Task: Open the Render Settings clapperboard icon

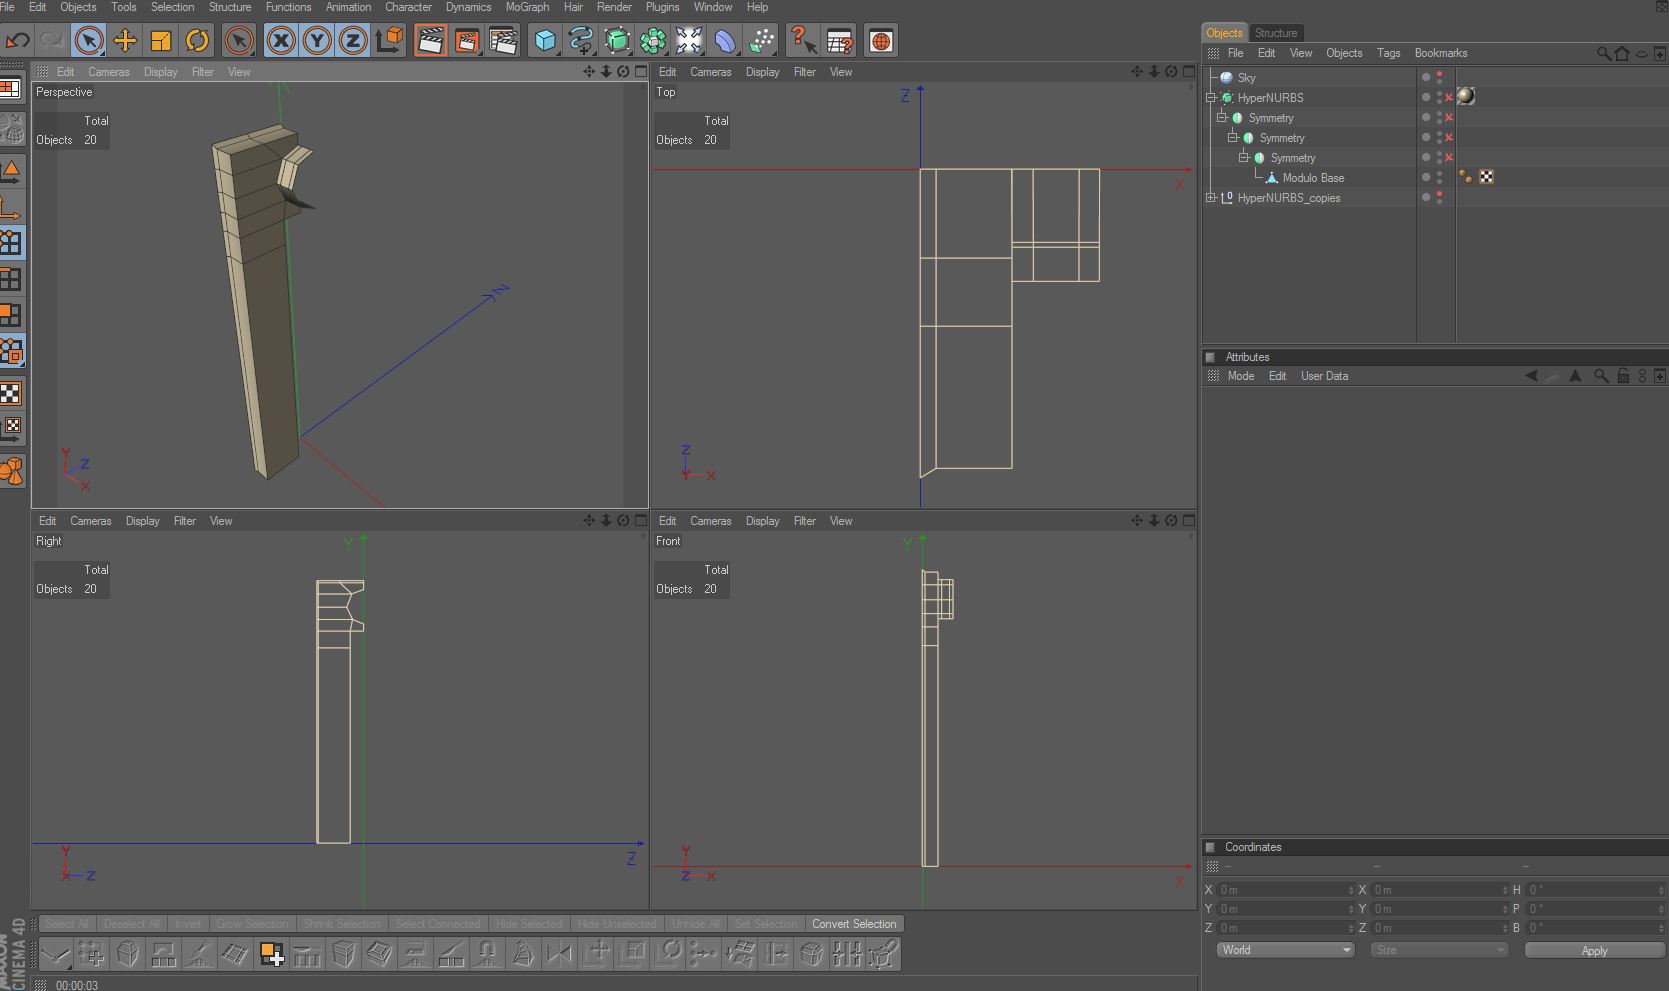Action: pyautogui.click(x=503, y=41)
